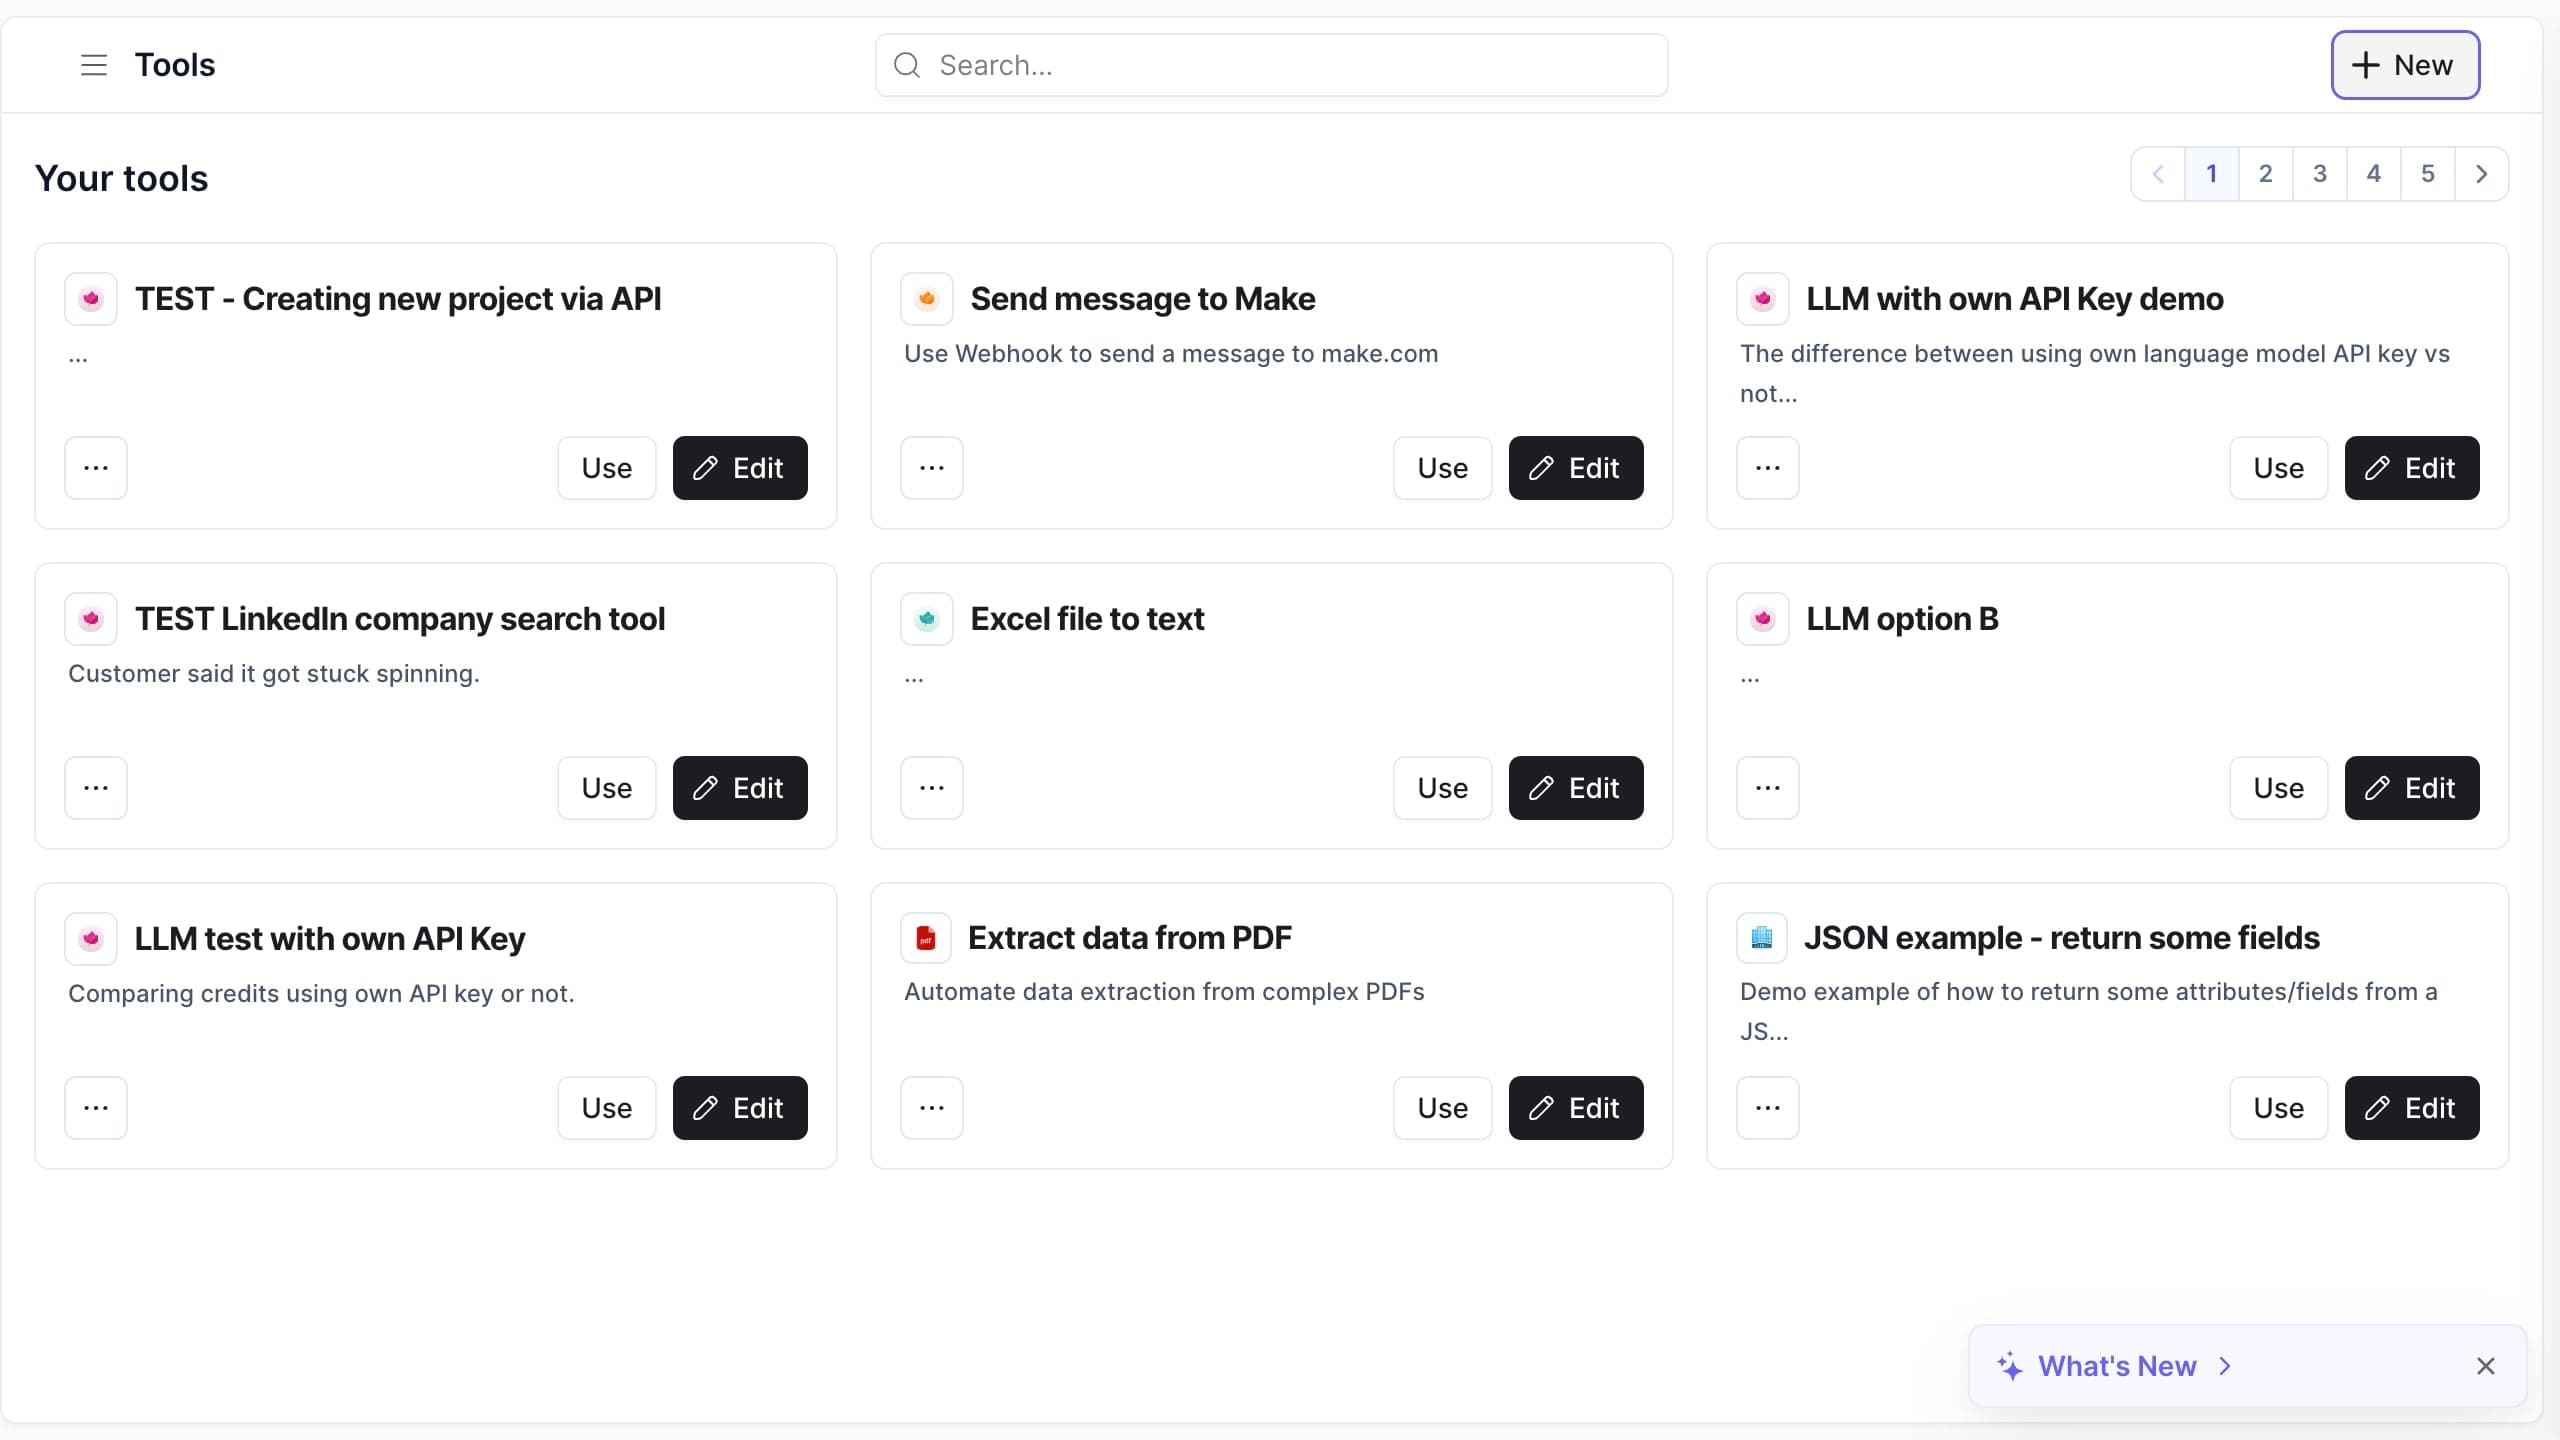
Task: Open more options for Send message to Make
Action: click(x=932, y=468)
